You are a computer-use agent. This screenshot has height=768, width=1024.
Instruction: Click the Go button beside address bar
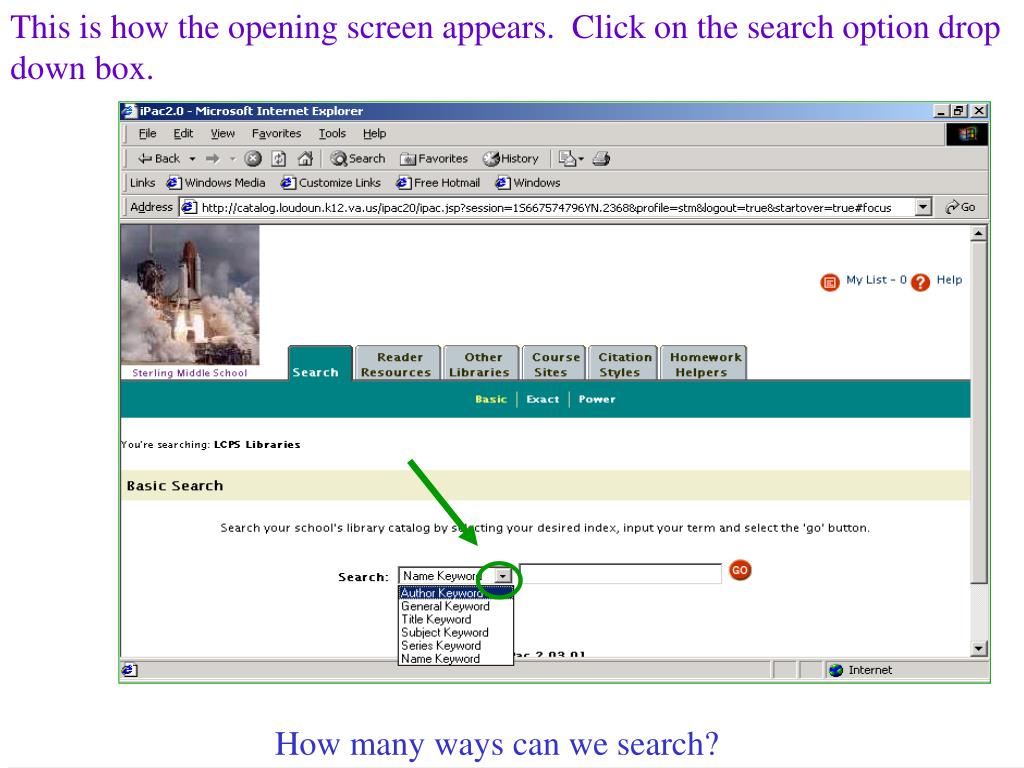click(x=960, y=207)
